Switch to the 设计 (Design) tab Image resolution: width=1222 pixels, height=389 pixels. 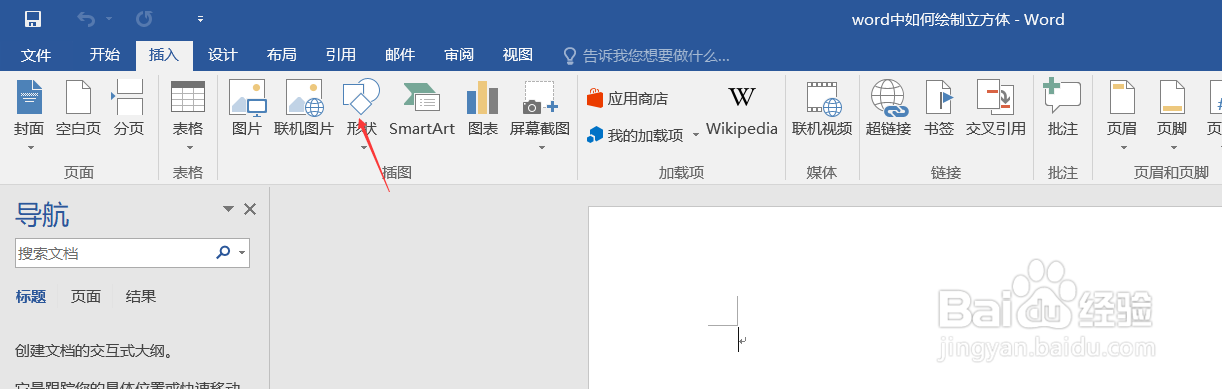click(222, 54)
